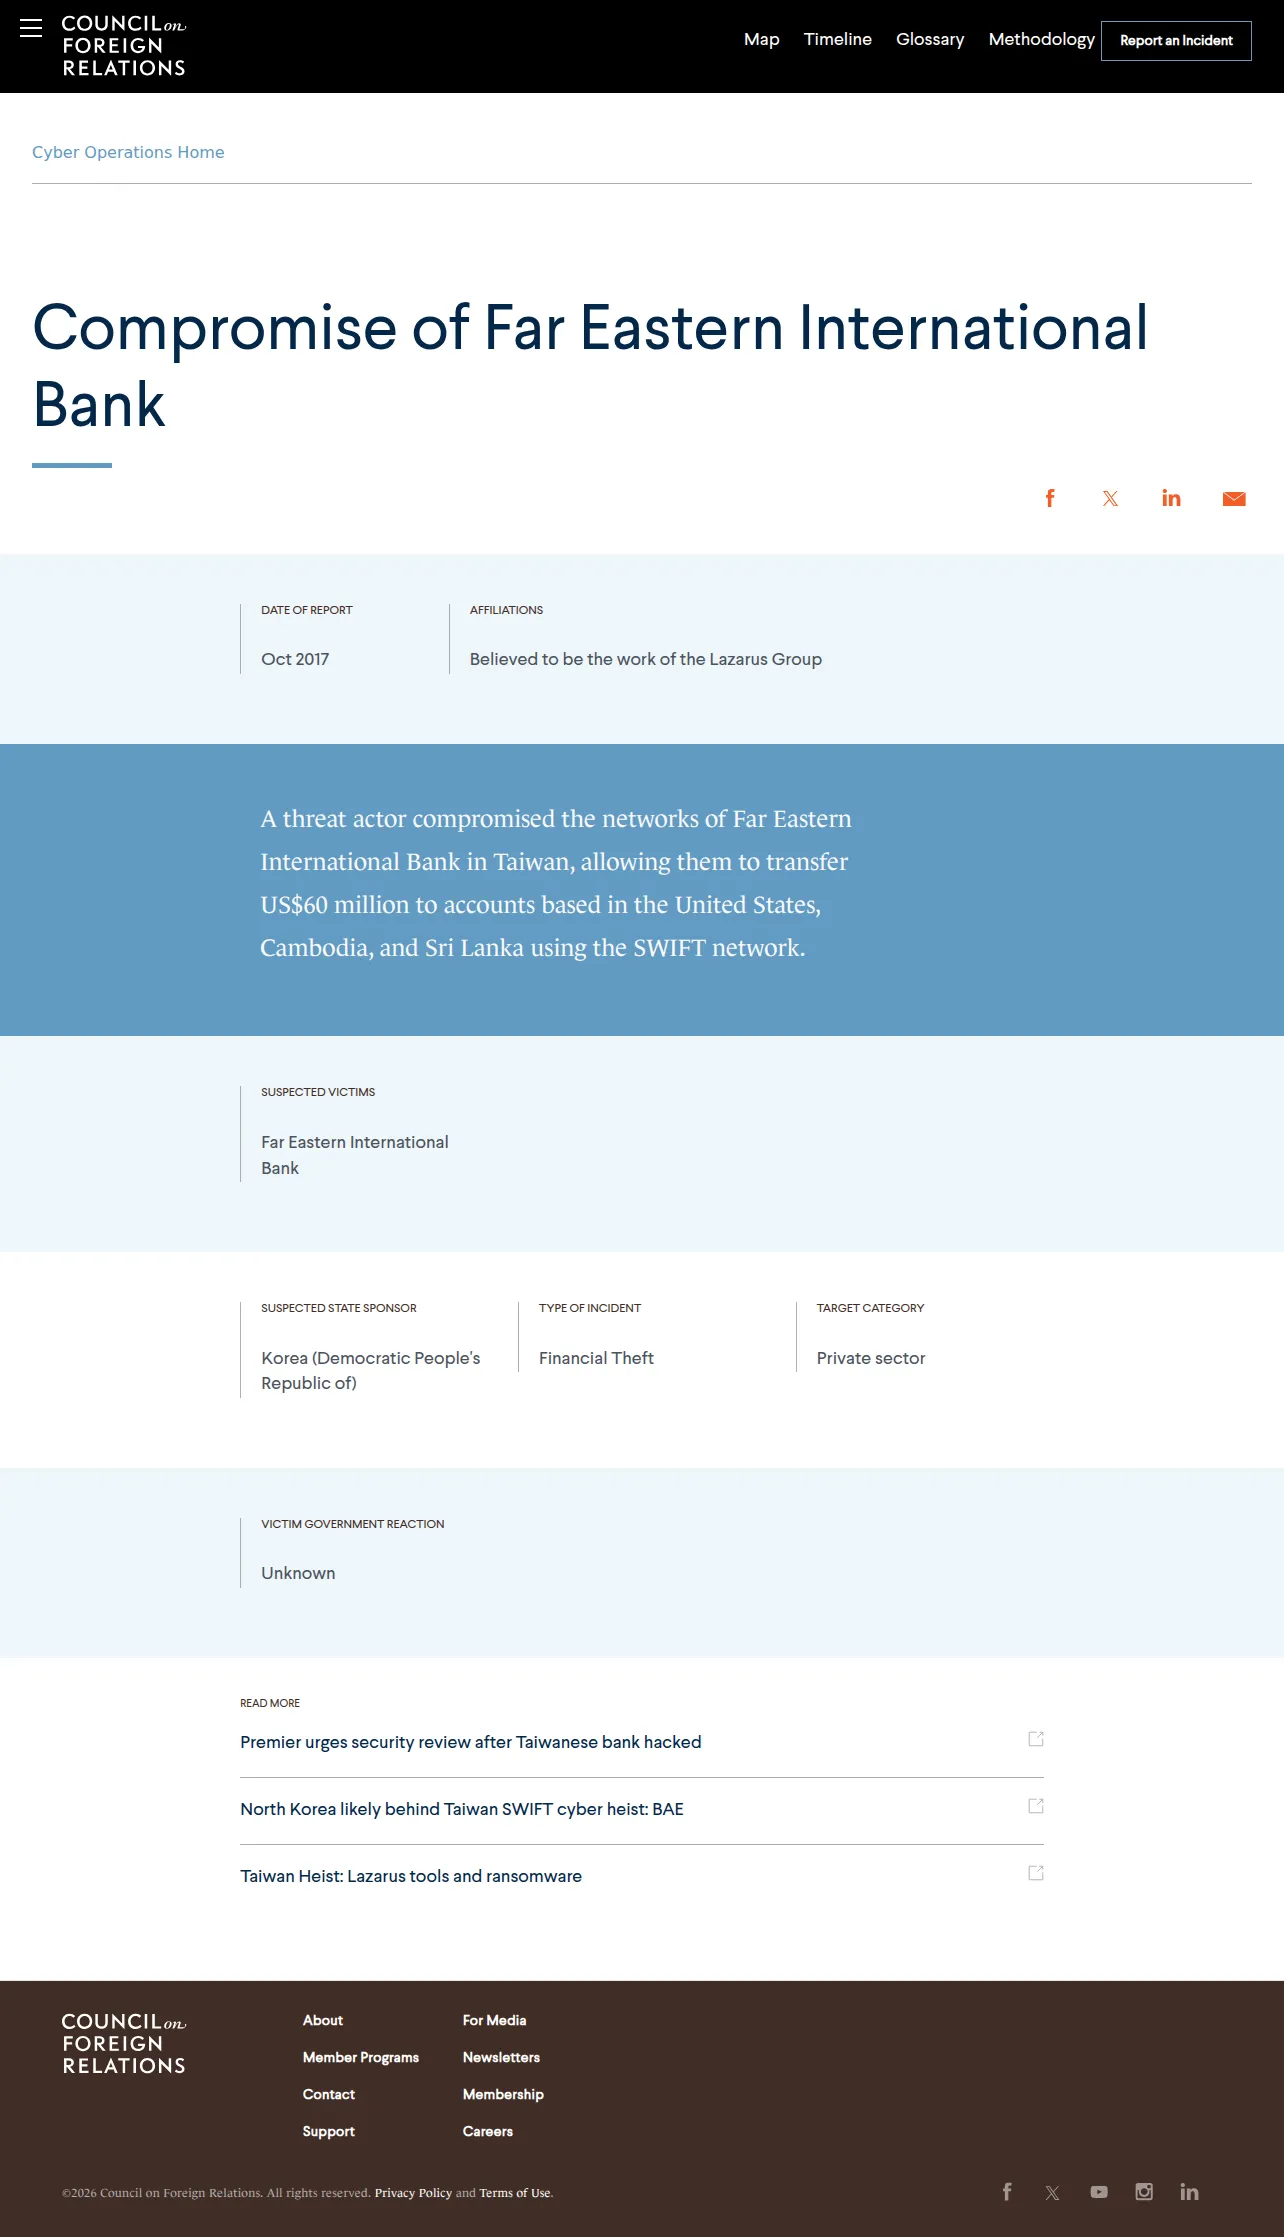
Task: Click the 'Suspected State Sponsor' label
Action: coord(339,1308)
